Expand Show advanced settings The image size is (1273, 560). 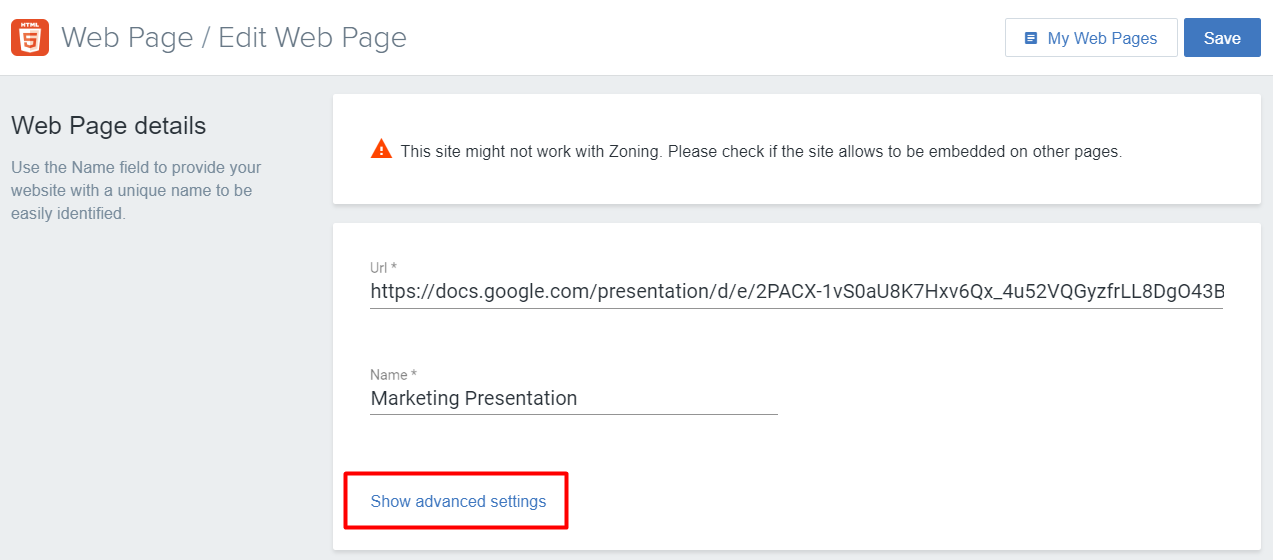[458, 501]
